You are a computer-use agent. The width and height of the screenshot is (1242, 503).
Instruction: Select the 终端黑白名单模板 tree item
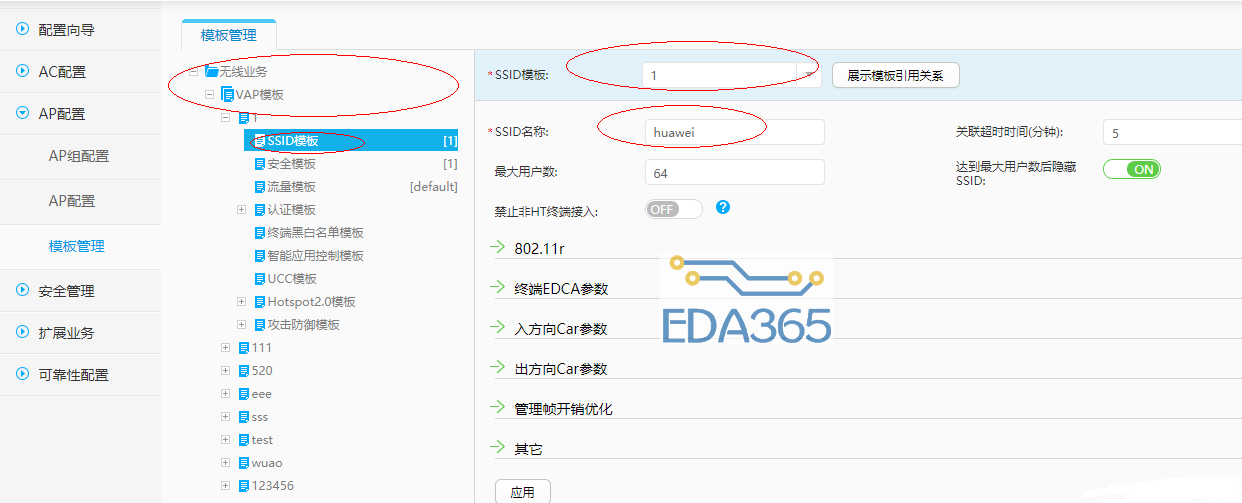[315, 233]
